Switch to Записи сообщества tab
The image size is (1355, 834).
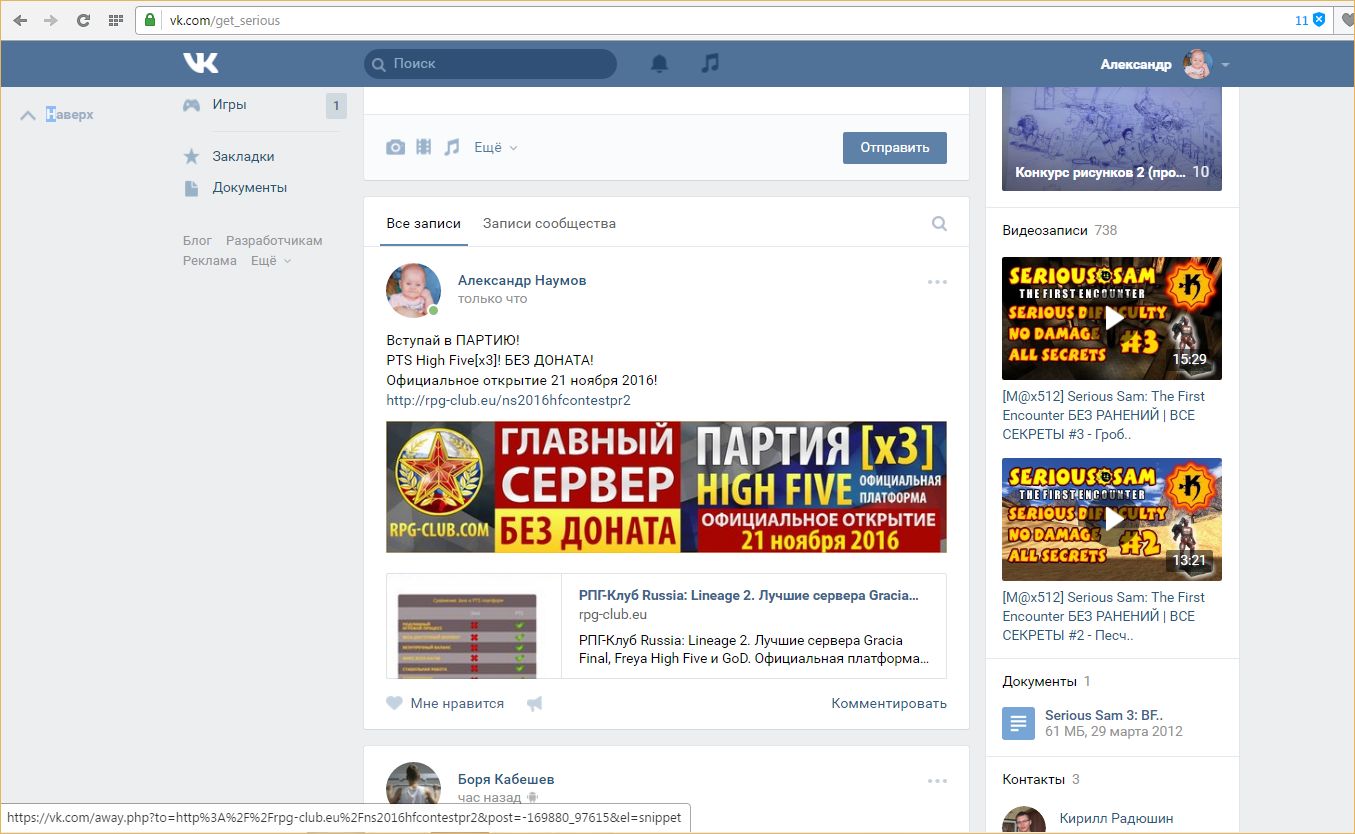click(x=549, y=223)
